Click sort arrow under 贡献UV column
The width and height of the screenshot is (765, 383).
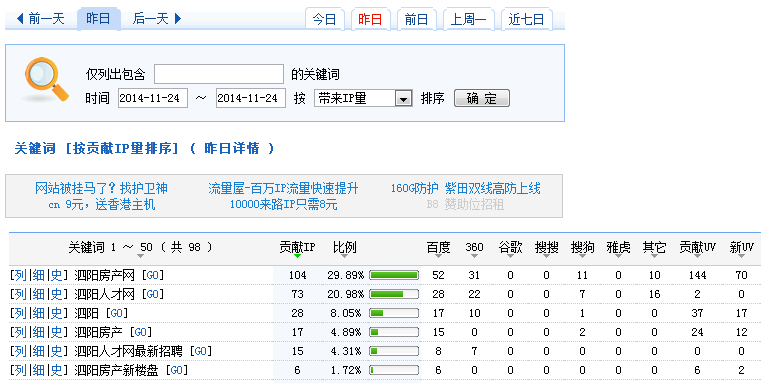pos(697,256)
